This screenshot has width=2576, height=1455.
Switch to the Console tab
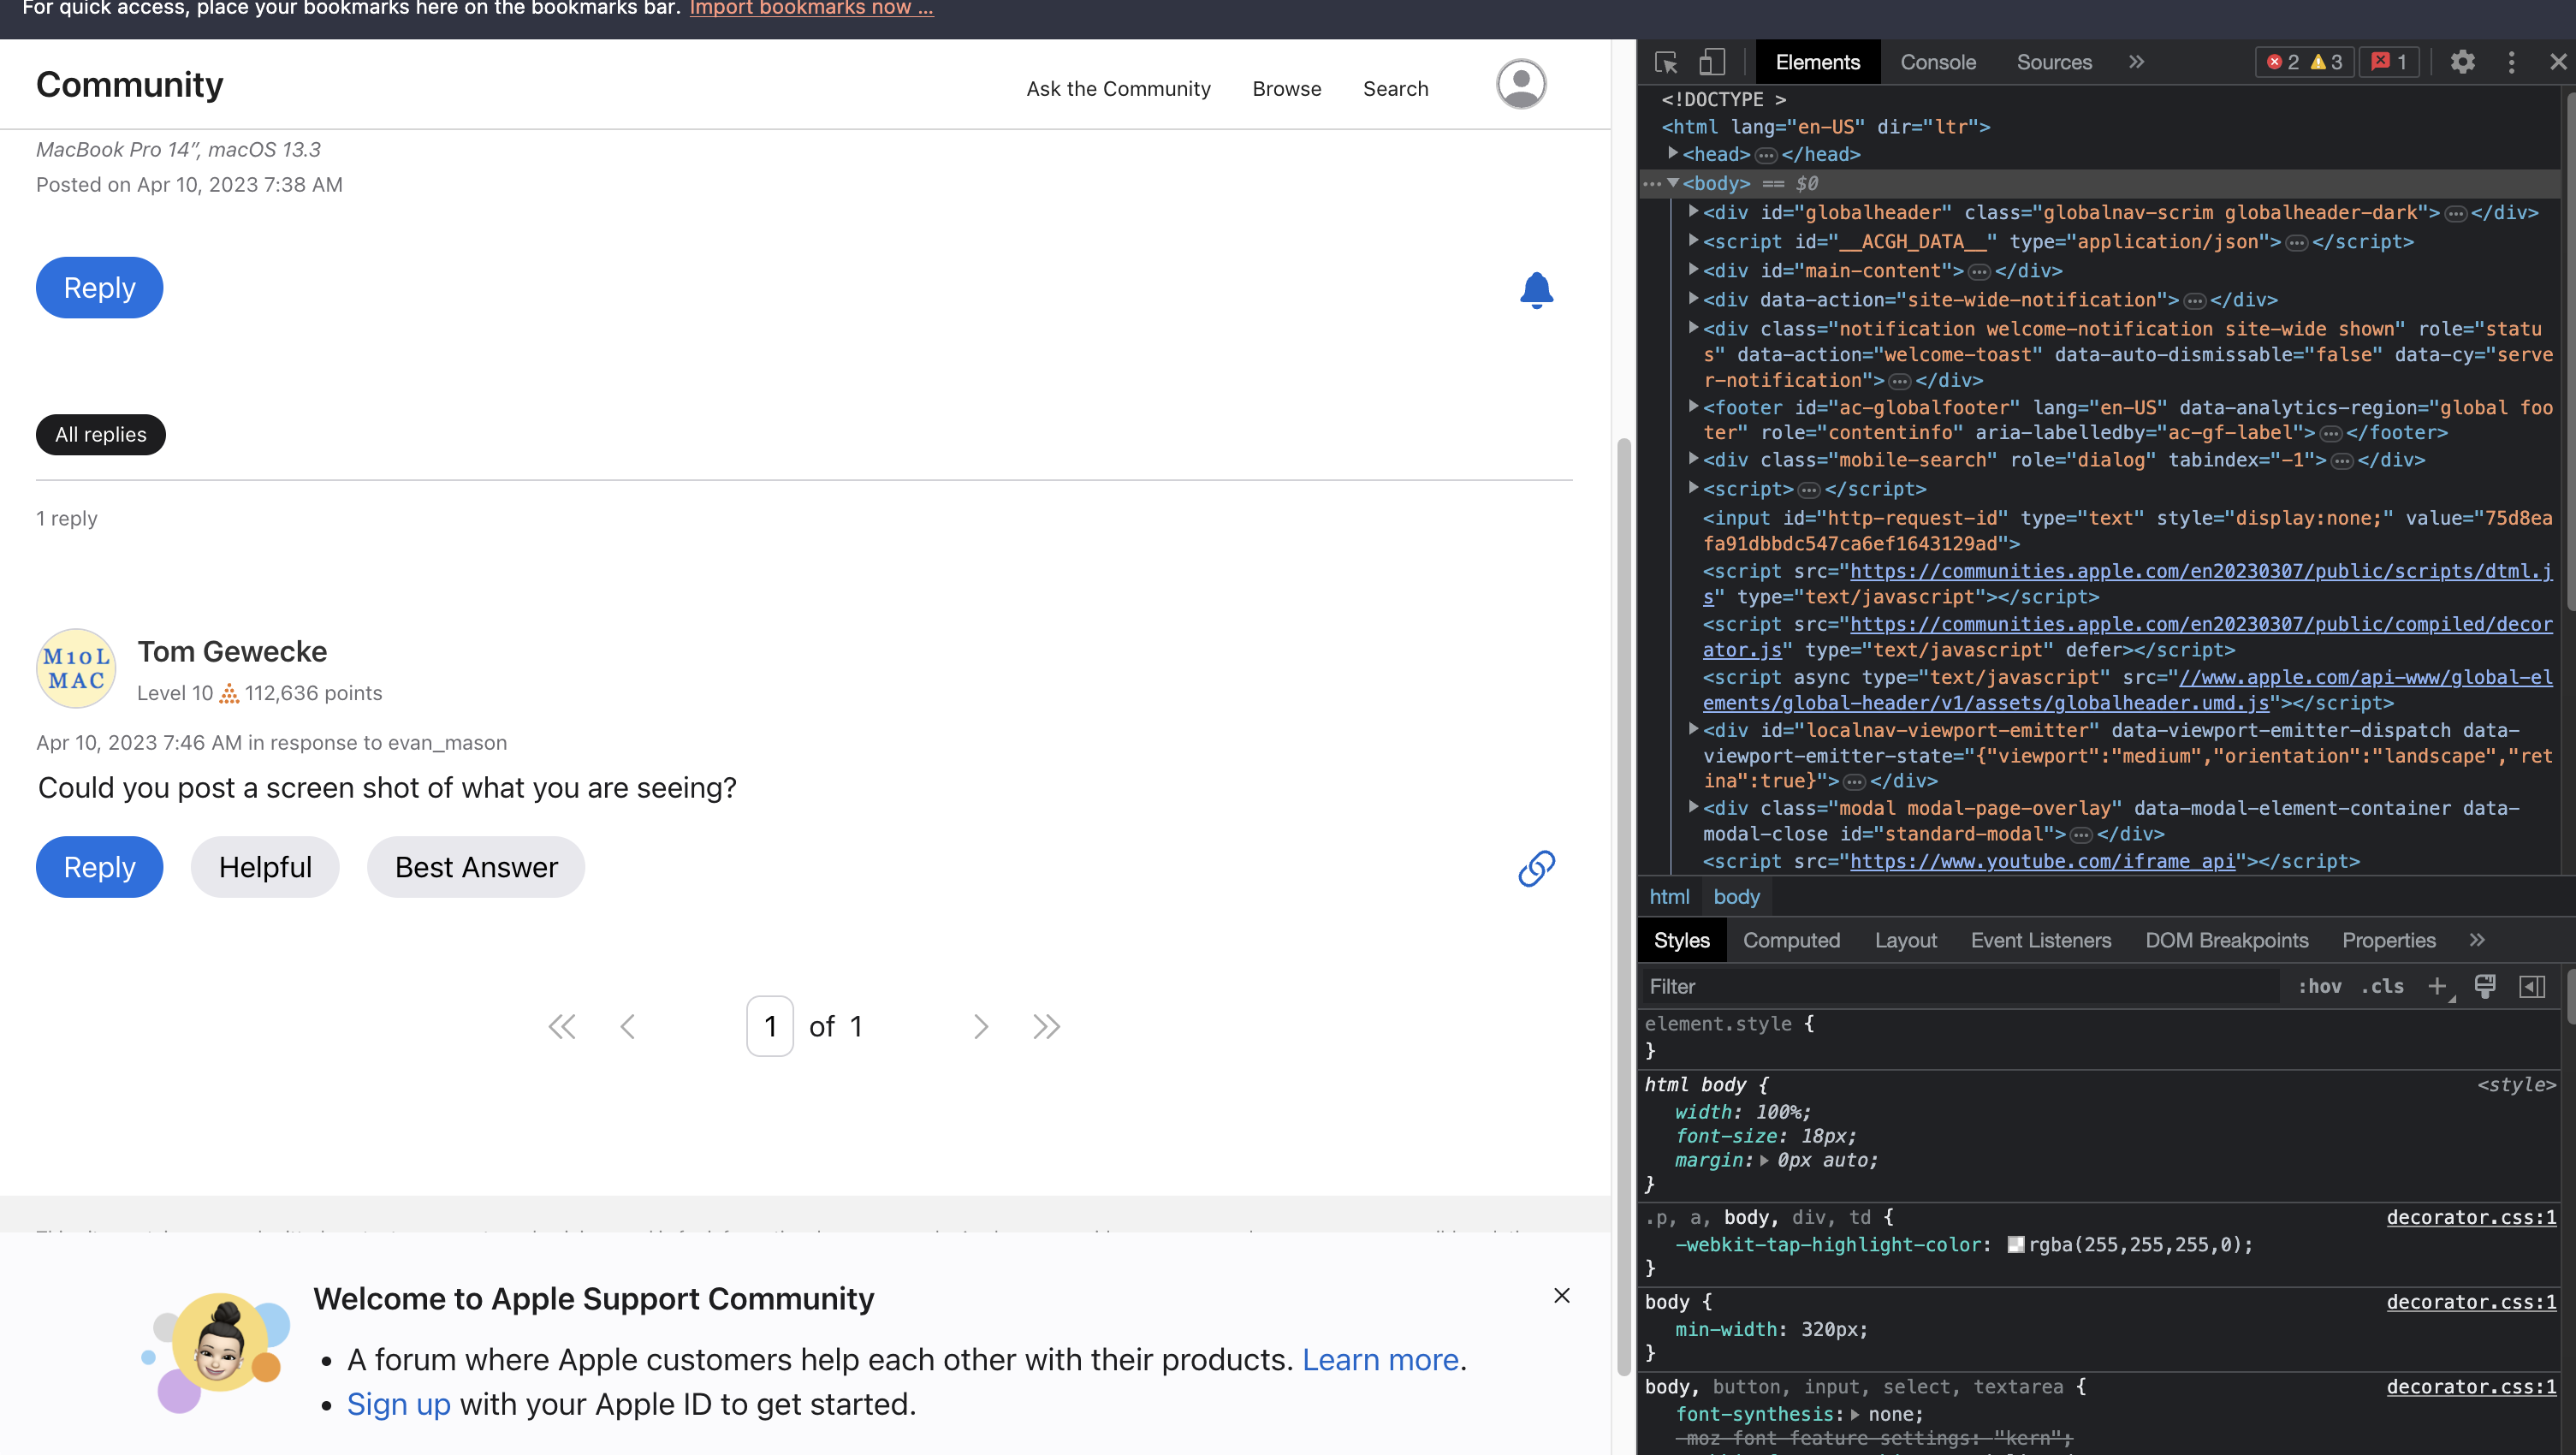pos(1937,62)
